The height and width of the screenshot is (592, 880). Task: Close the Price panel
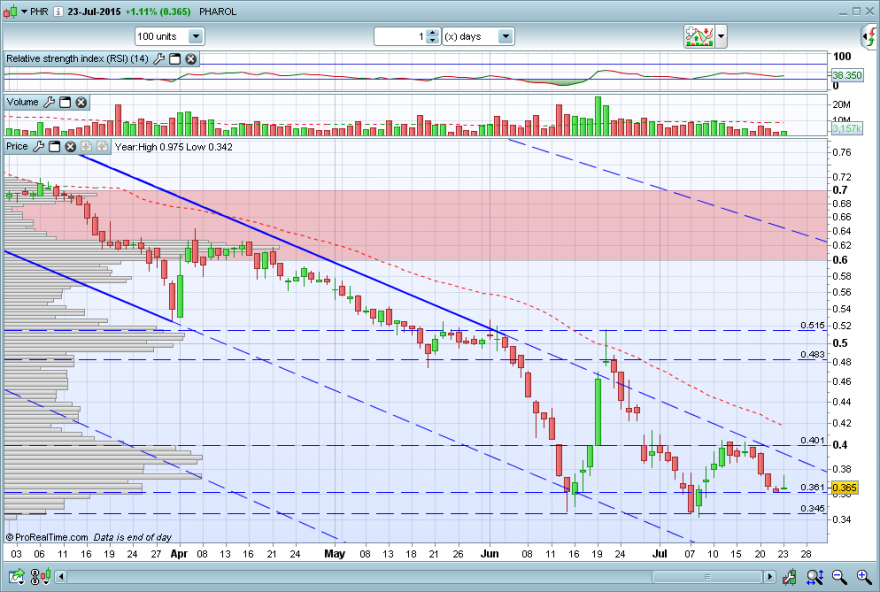pos(70,146)
